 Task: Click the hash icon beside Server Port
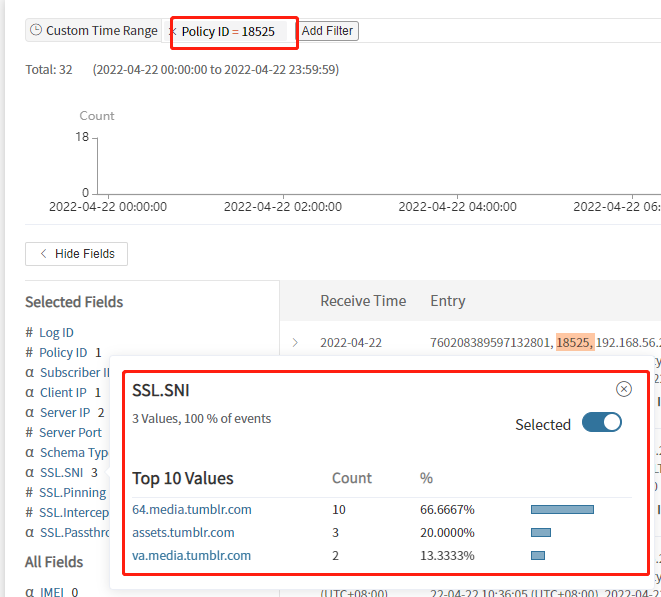[29, 432]
